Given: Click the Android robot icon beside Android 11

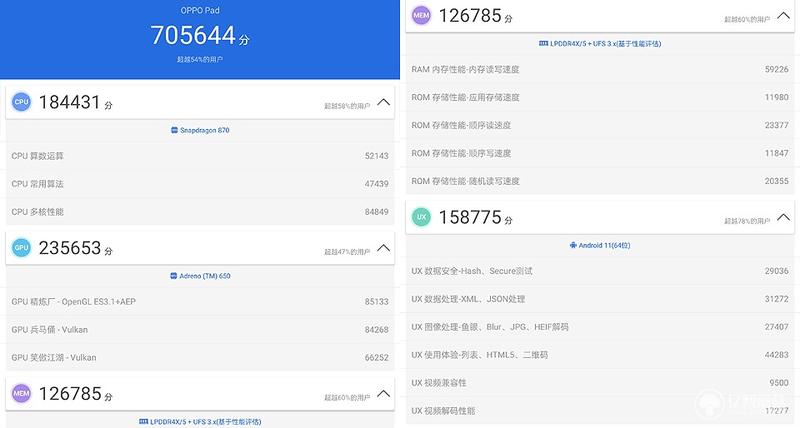Looking at the screenshot, I should 573,245.
